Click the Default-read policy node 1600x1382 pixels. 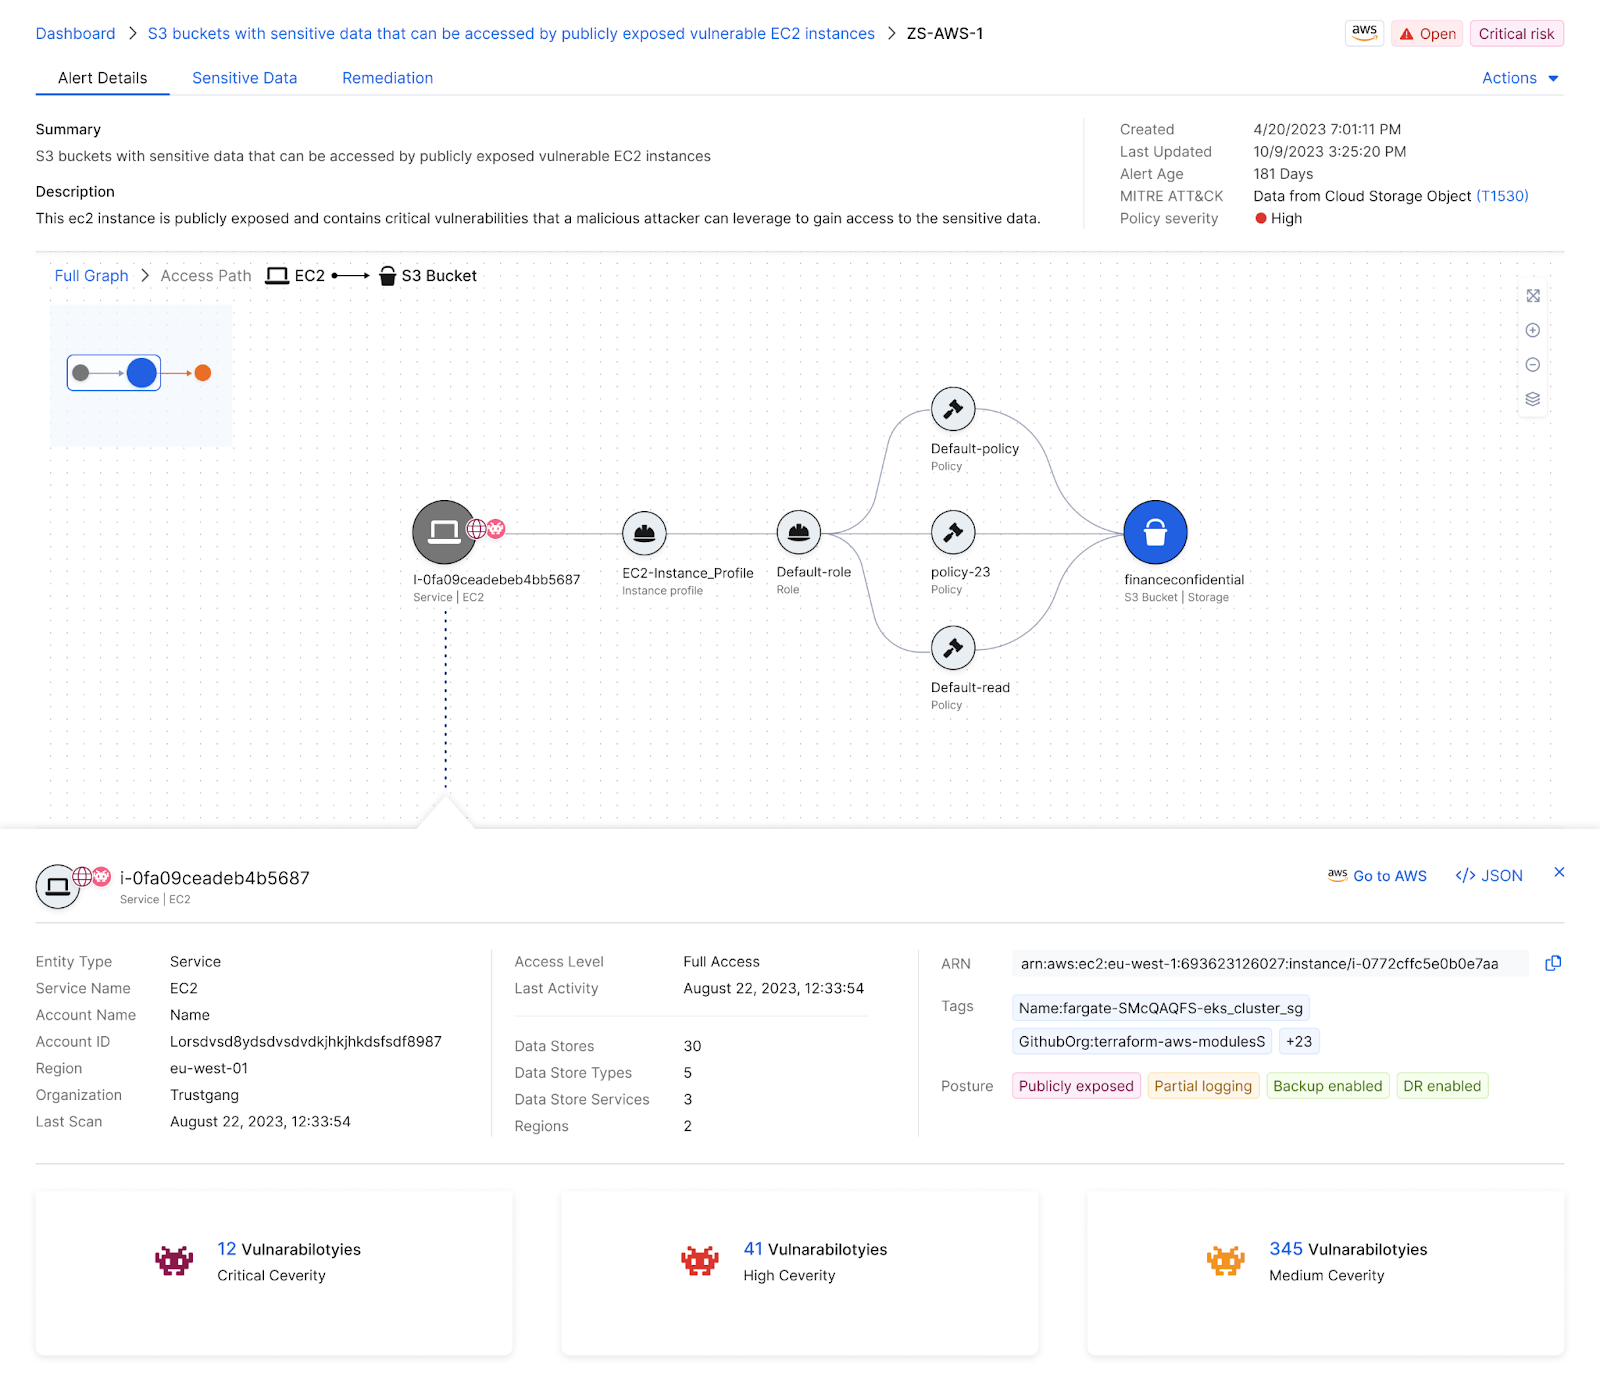[x=952, y=648]
